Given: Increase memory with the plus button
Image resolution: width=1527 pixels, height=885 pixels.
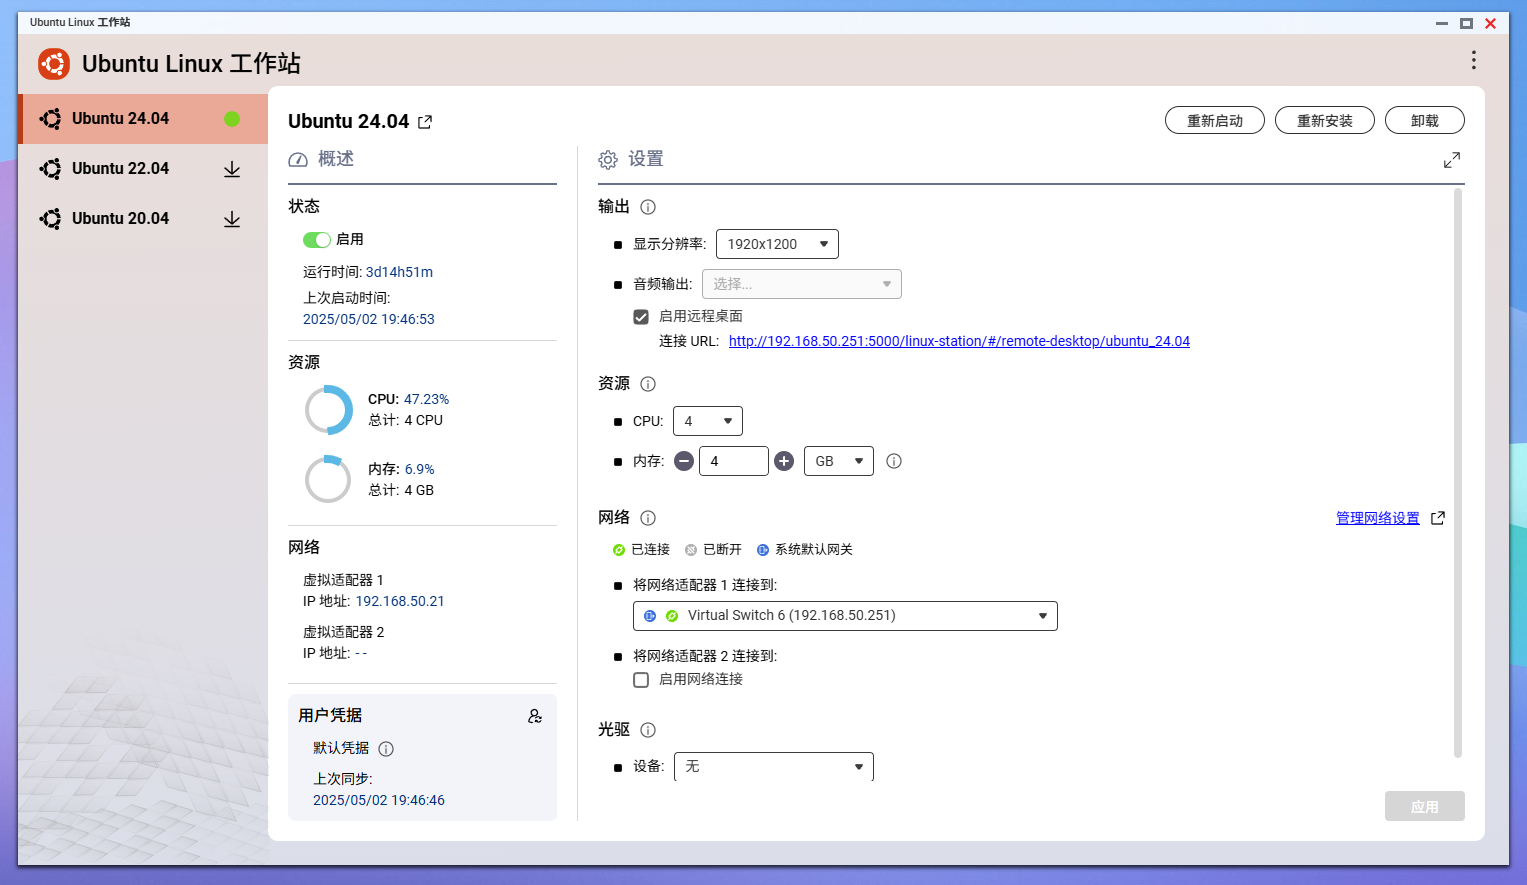Looking at the screenshot, I should point(784,461).
